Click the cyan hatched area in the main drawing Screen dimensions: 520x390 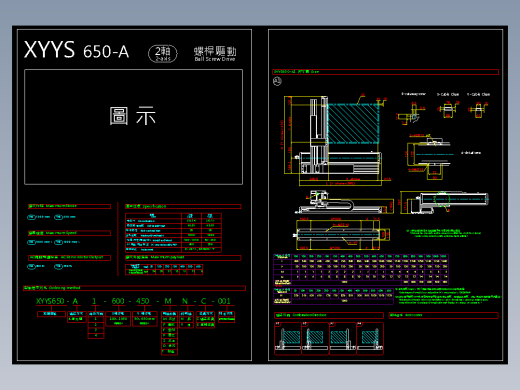[353, 123]
